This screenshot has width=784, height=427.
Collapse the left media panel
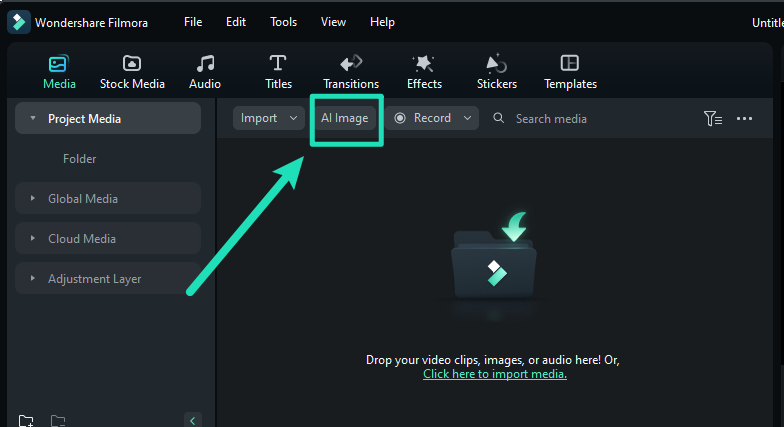[x=192, y=420]
